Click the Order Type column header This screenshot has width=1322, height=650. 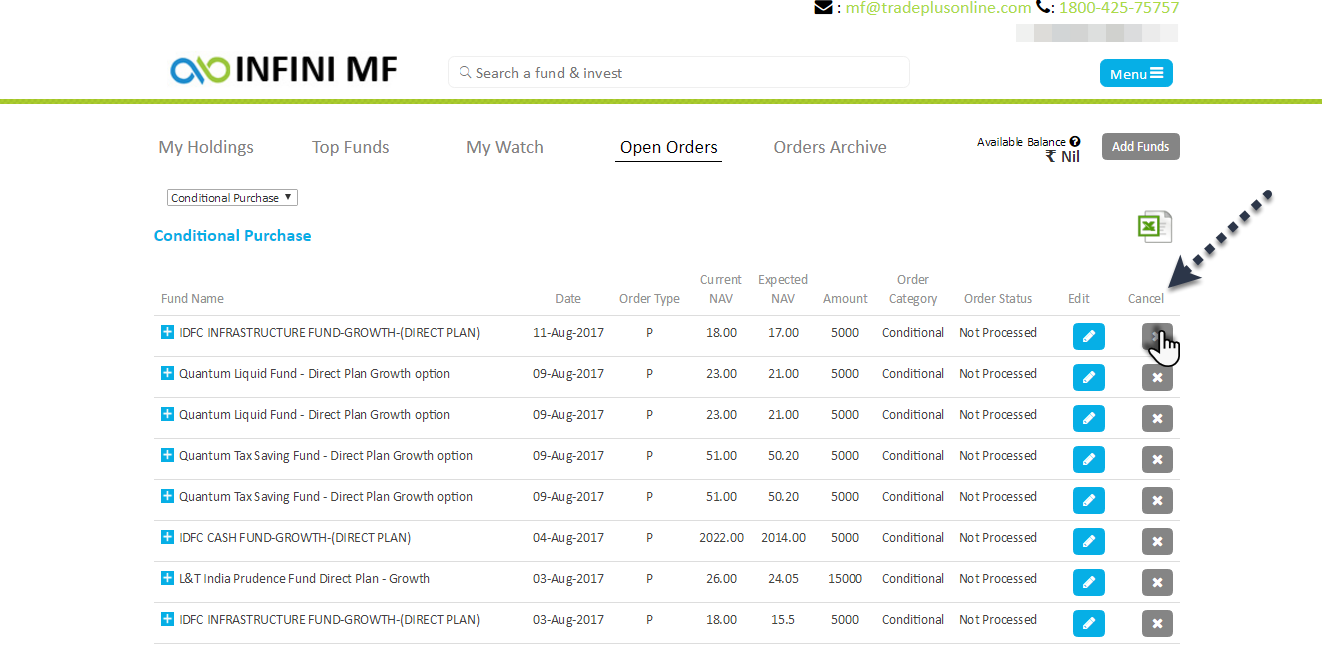pos(649,299)
